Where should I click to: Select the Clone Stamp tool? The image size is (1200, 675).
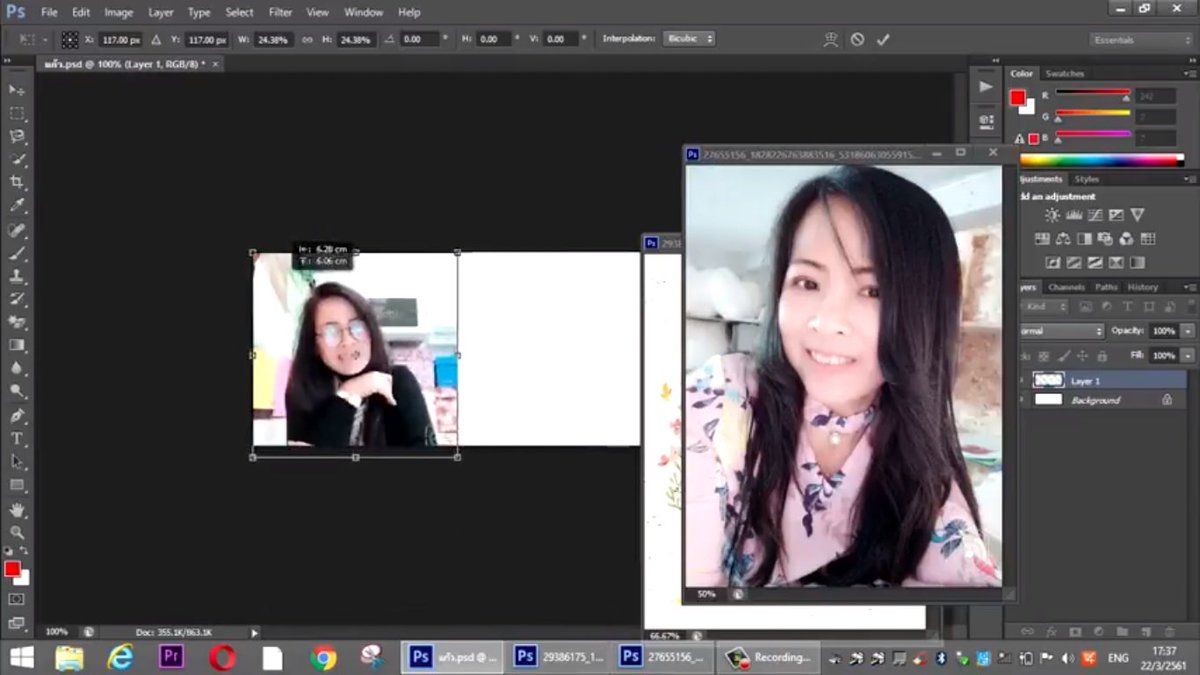pyautogui.click(x=17, y=275)
